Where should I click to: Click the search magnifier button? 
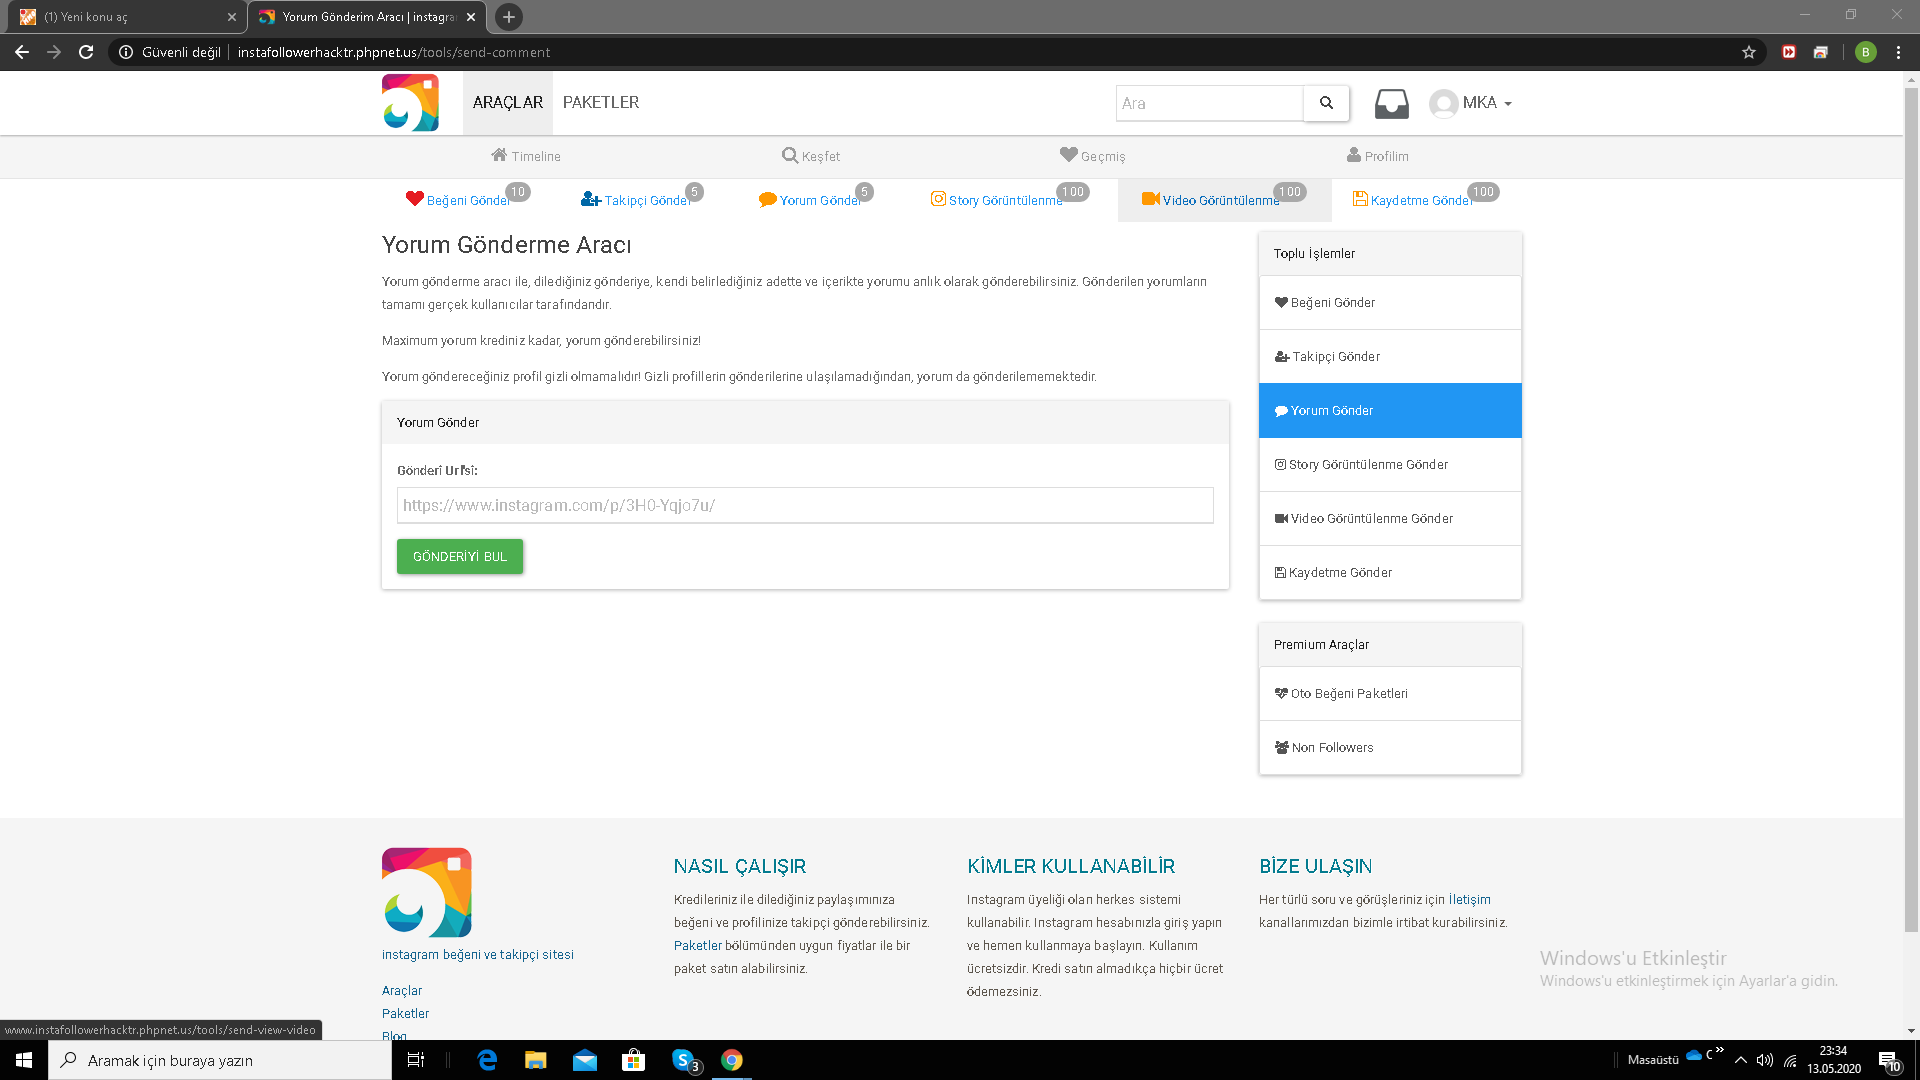[x=1326, y=103]
